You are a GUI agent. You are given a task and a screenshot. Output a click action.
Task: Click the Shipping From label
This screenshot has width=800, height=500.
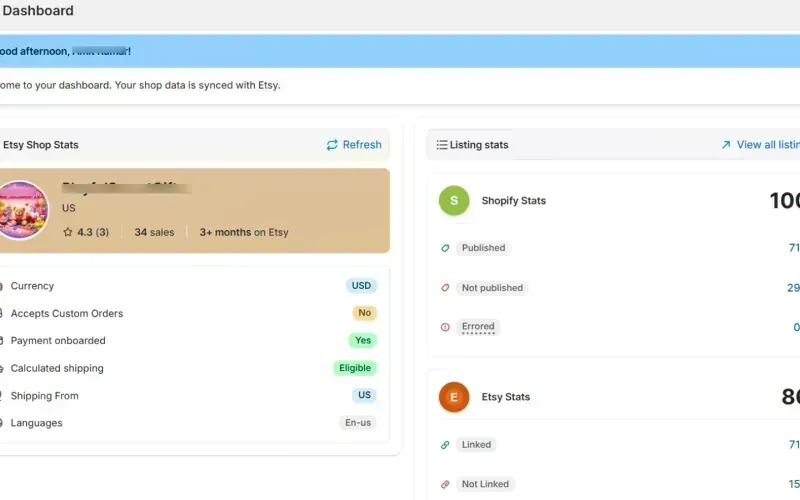44,396
